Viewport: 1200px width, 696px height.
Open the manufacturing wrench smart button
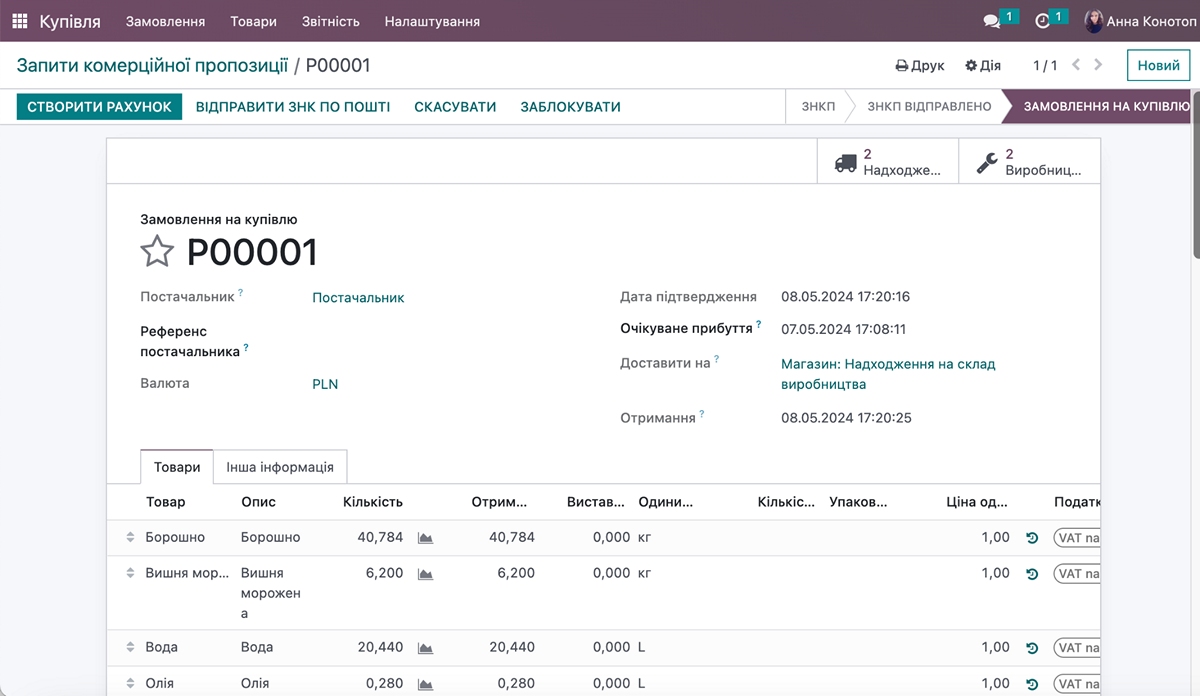pos(1030,162)
